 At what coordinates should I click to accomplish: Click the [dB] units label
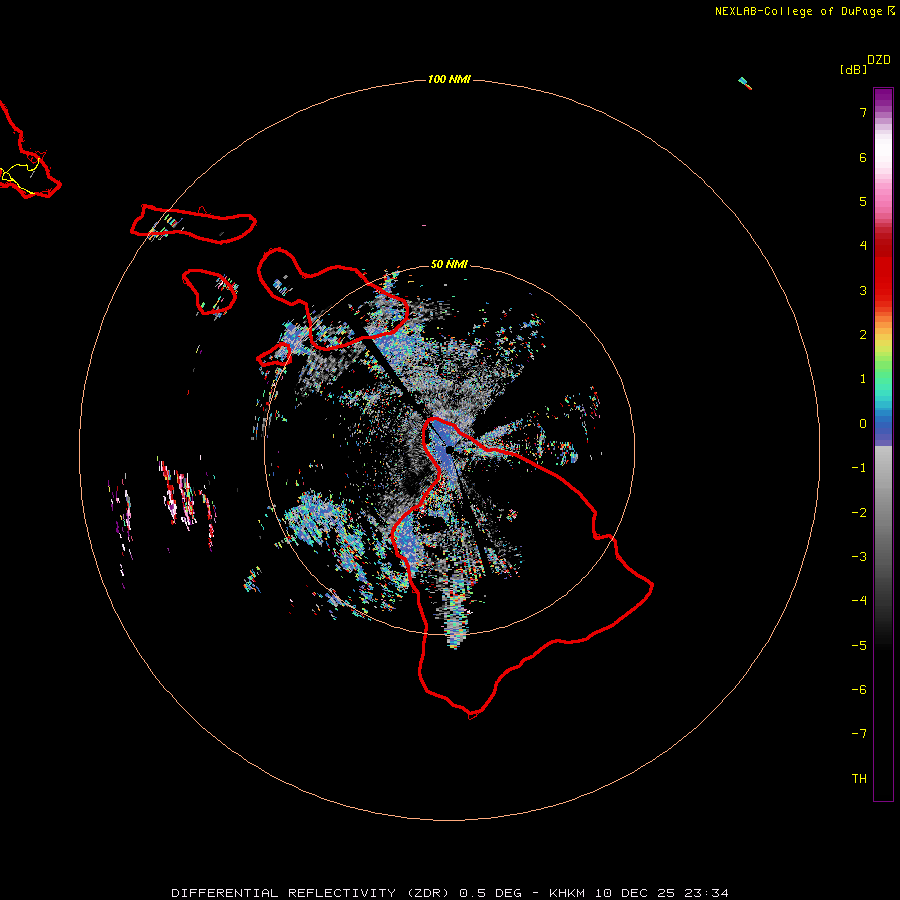(x=853, y=69)
